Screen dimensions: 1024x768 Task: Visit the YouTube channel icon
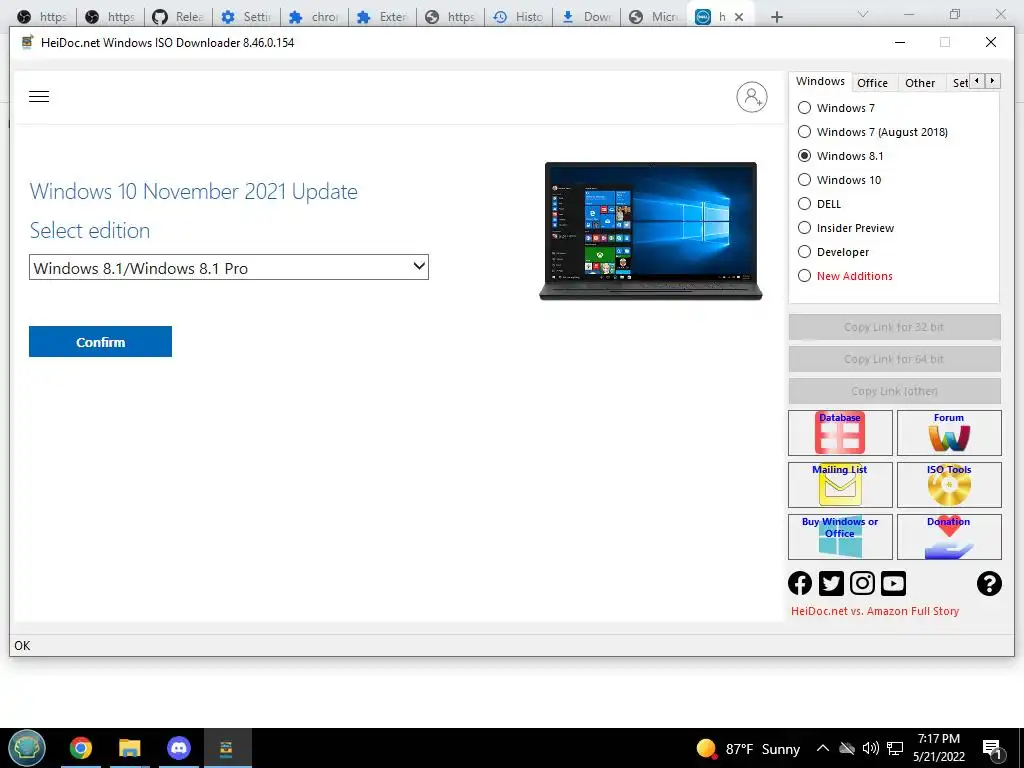[x=893, y=583]
